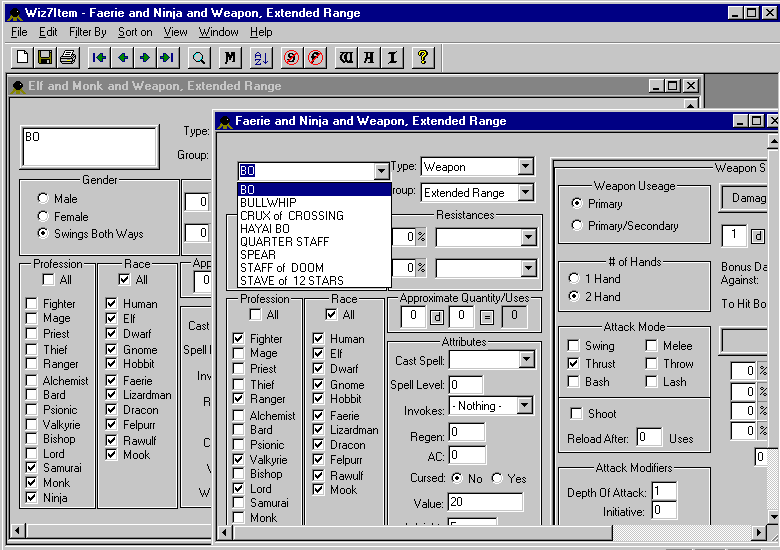
Task: Select the Primary/Secondary weapon usage radio
Action: coord(577,226)
